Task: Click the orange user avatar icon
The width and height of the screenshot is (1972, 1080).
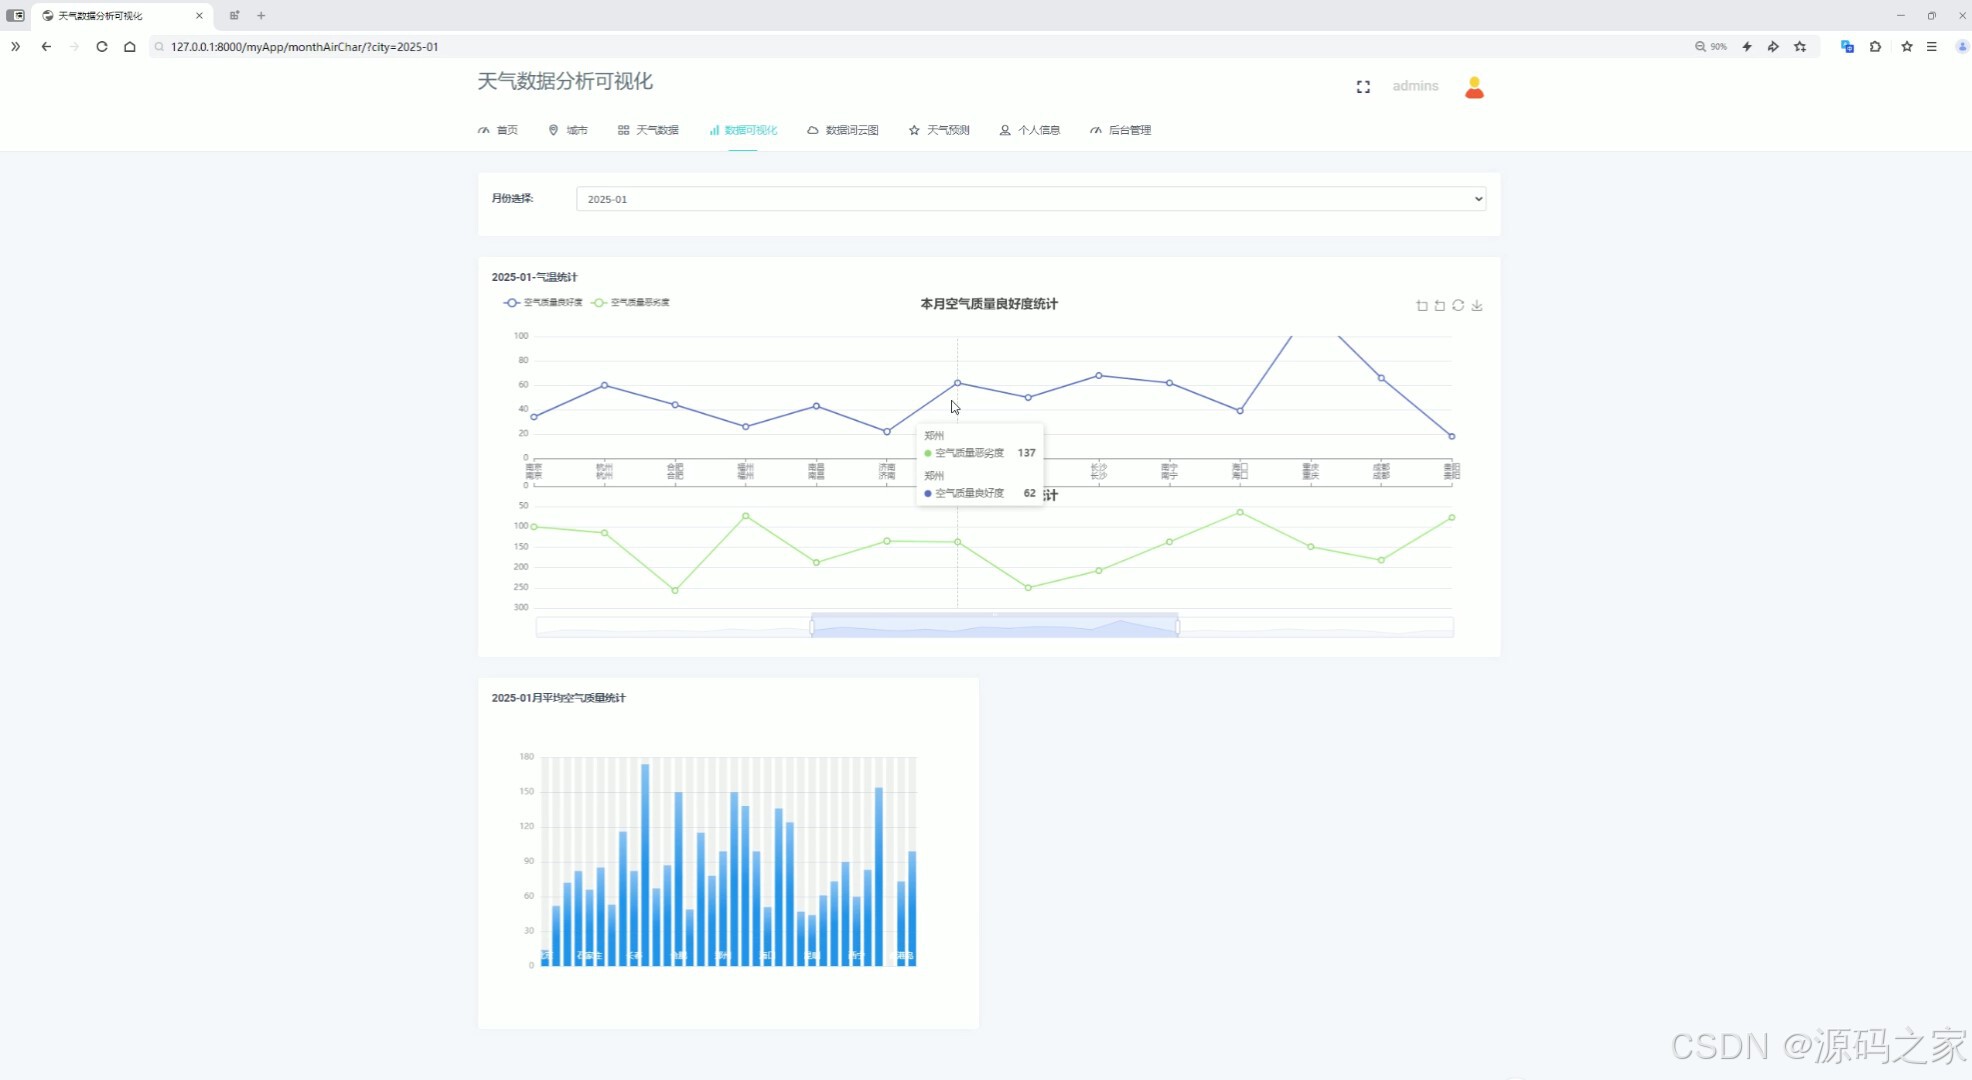Action: (1474, 88)
